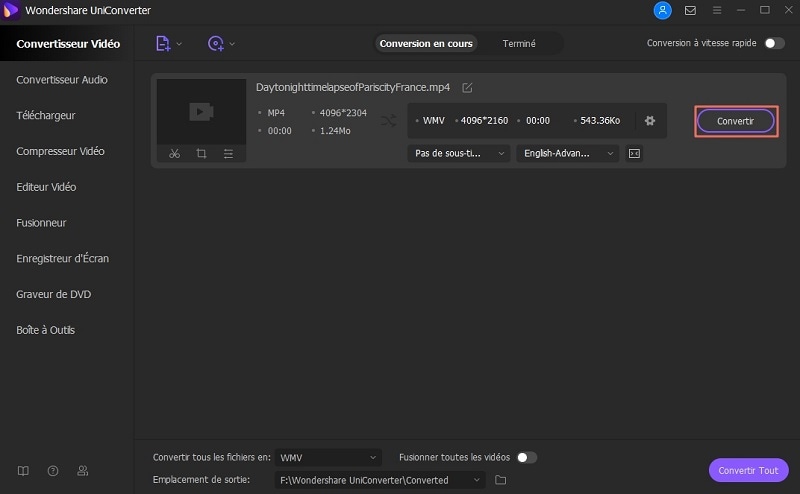Open Compresseur Vidéo in sidebar
Image resolution: width=800 pixels, height=494 pixels.
pos(60,151)
